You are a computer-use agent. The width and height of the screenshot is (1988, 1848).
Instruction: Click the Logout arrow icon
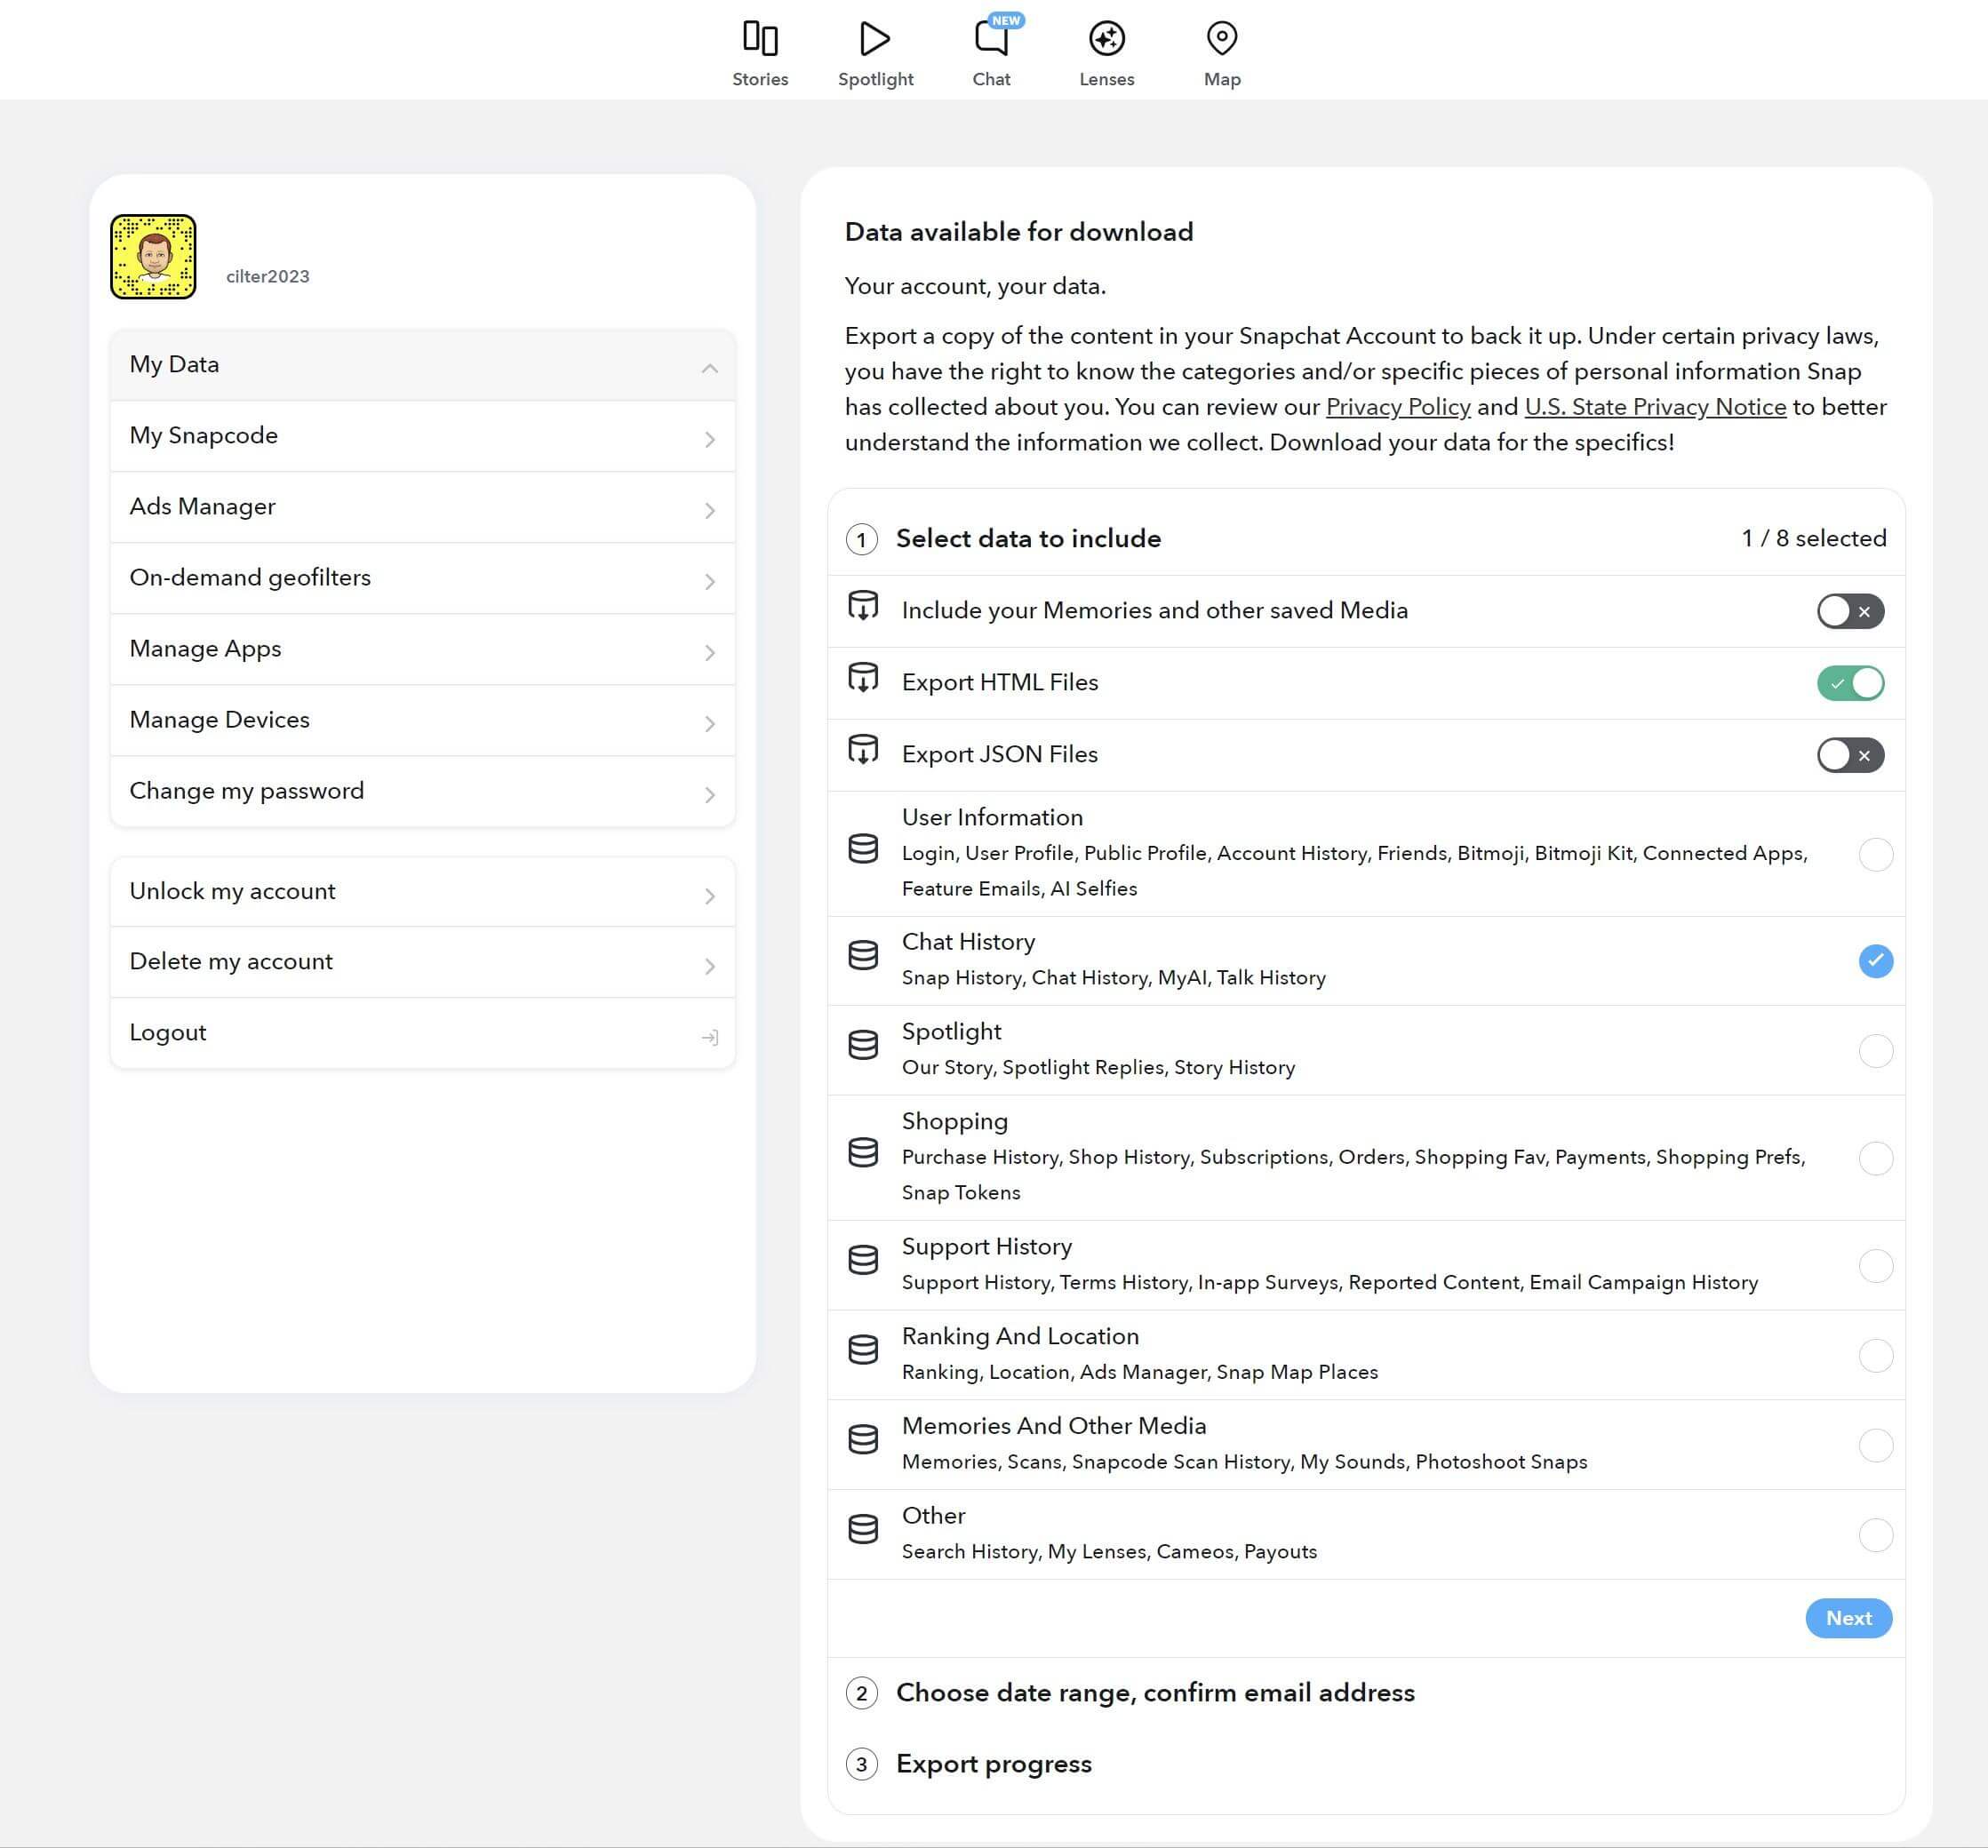tap(710, 1037)
